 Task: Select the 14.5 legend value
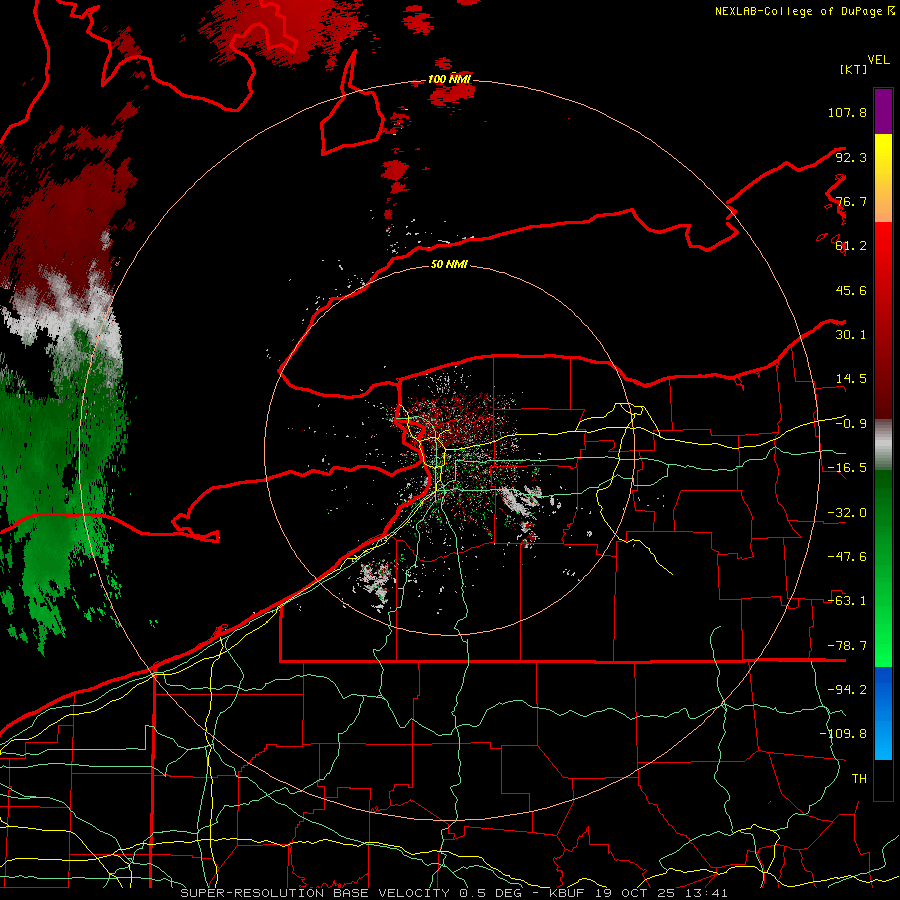coord(851,379)
